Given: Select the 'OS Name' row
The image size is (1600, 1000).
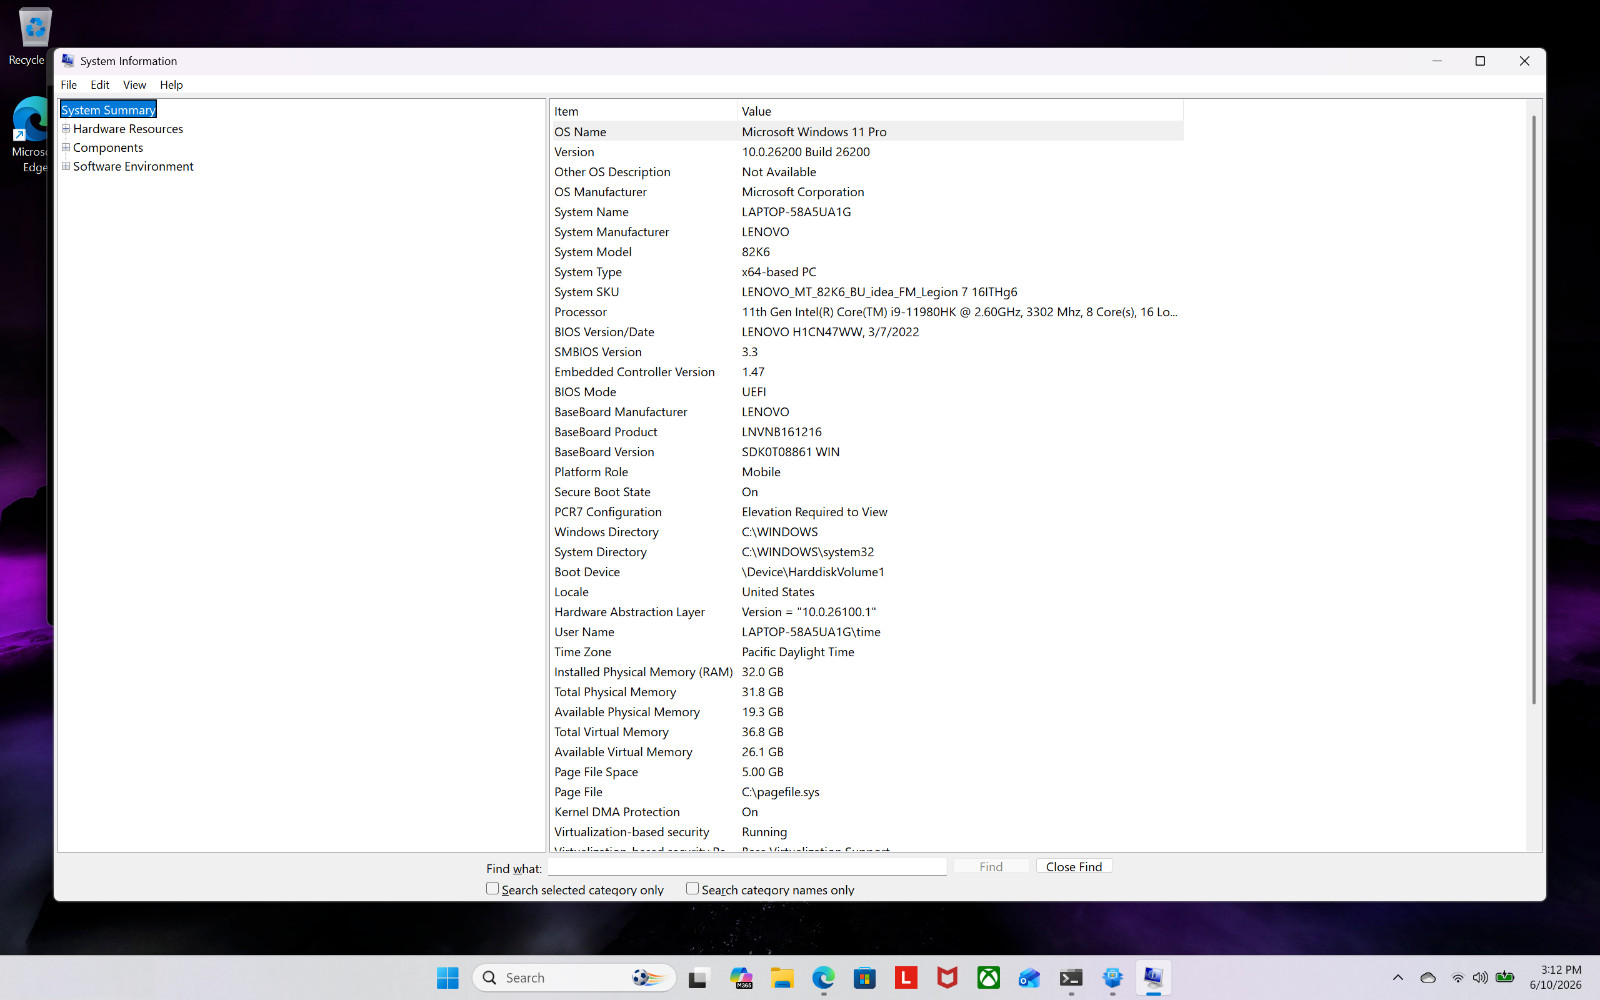Looking at the screenshot, I should pos(866,132).
